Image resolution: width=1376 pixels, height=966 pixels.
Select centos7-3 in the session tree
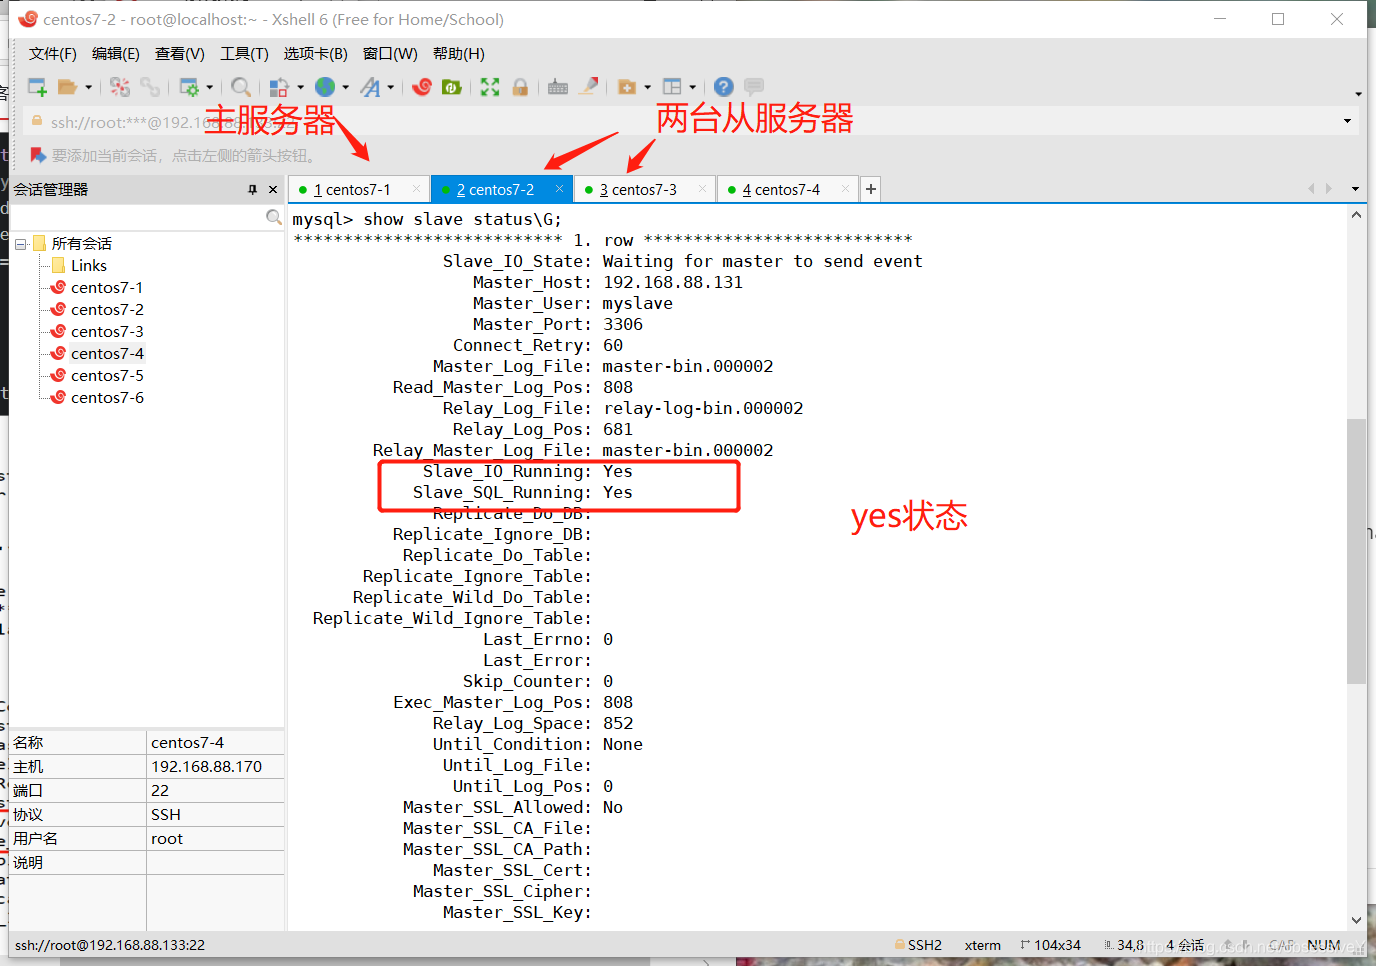click(x=107, y=332)
